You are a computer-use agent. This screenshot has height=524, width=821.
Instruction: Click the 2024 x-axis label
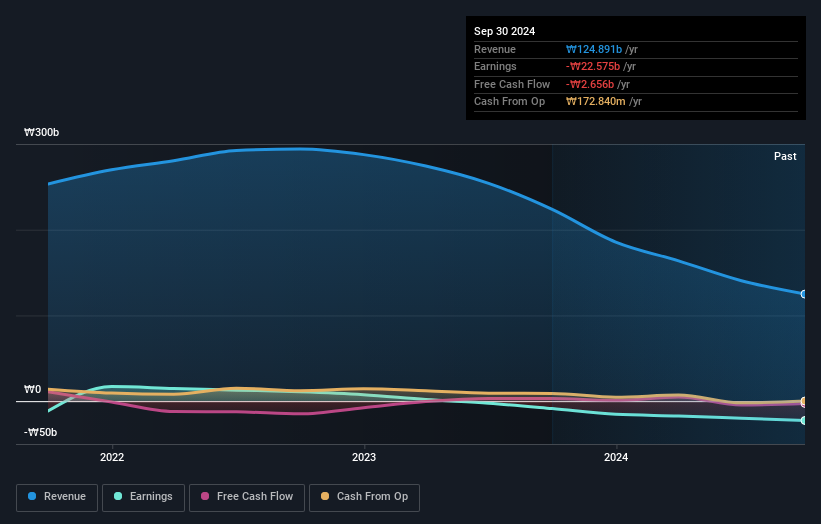point(616,457)
